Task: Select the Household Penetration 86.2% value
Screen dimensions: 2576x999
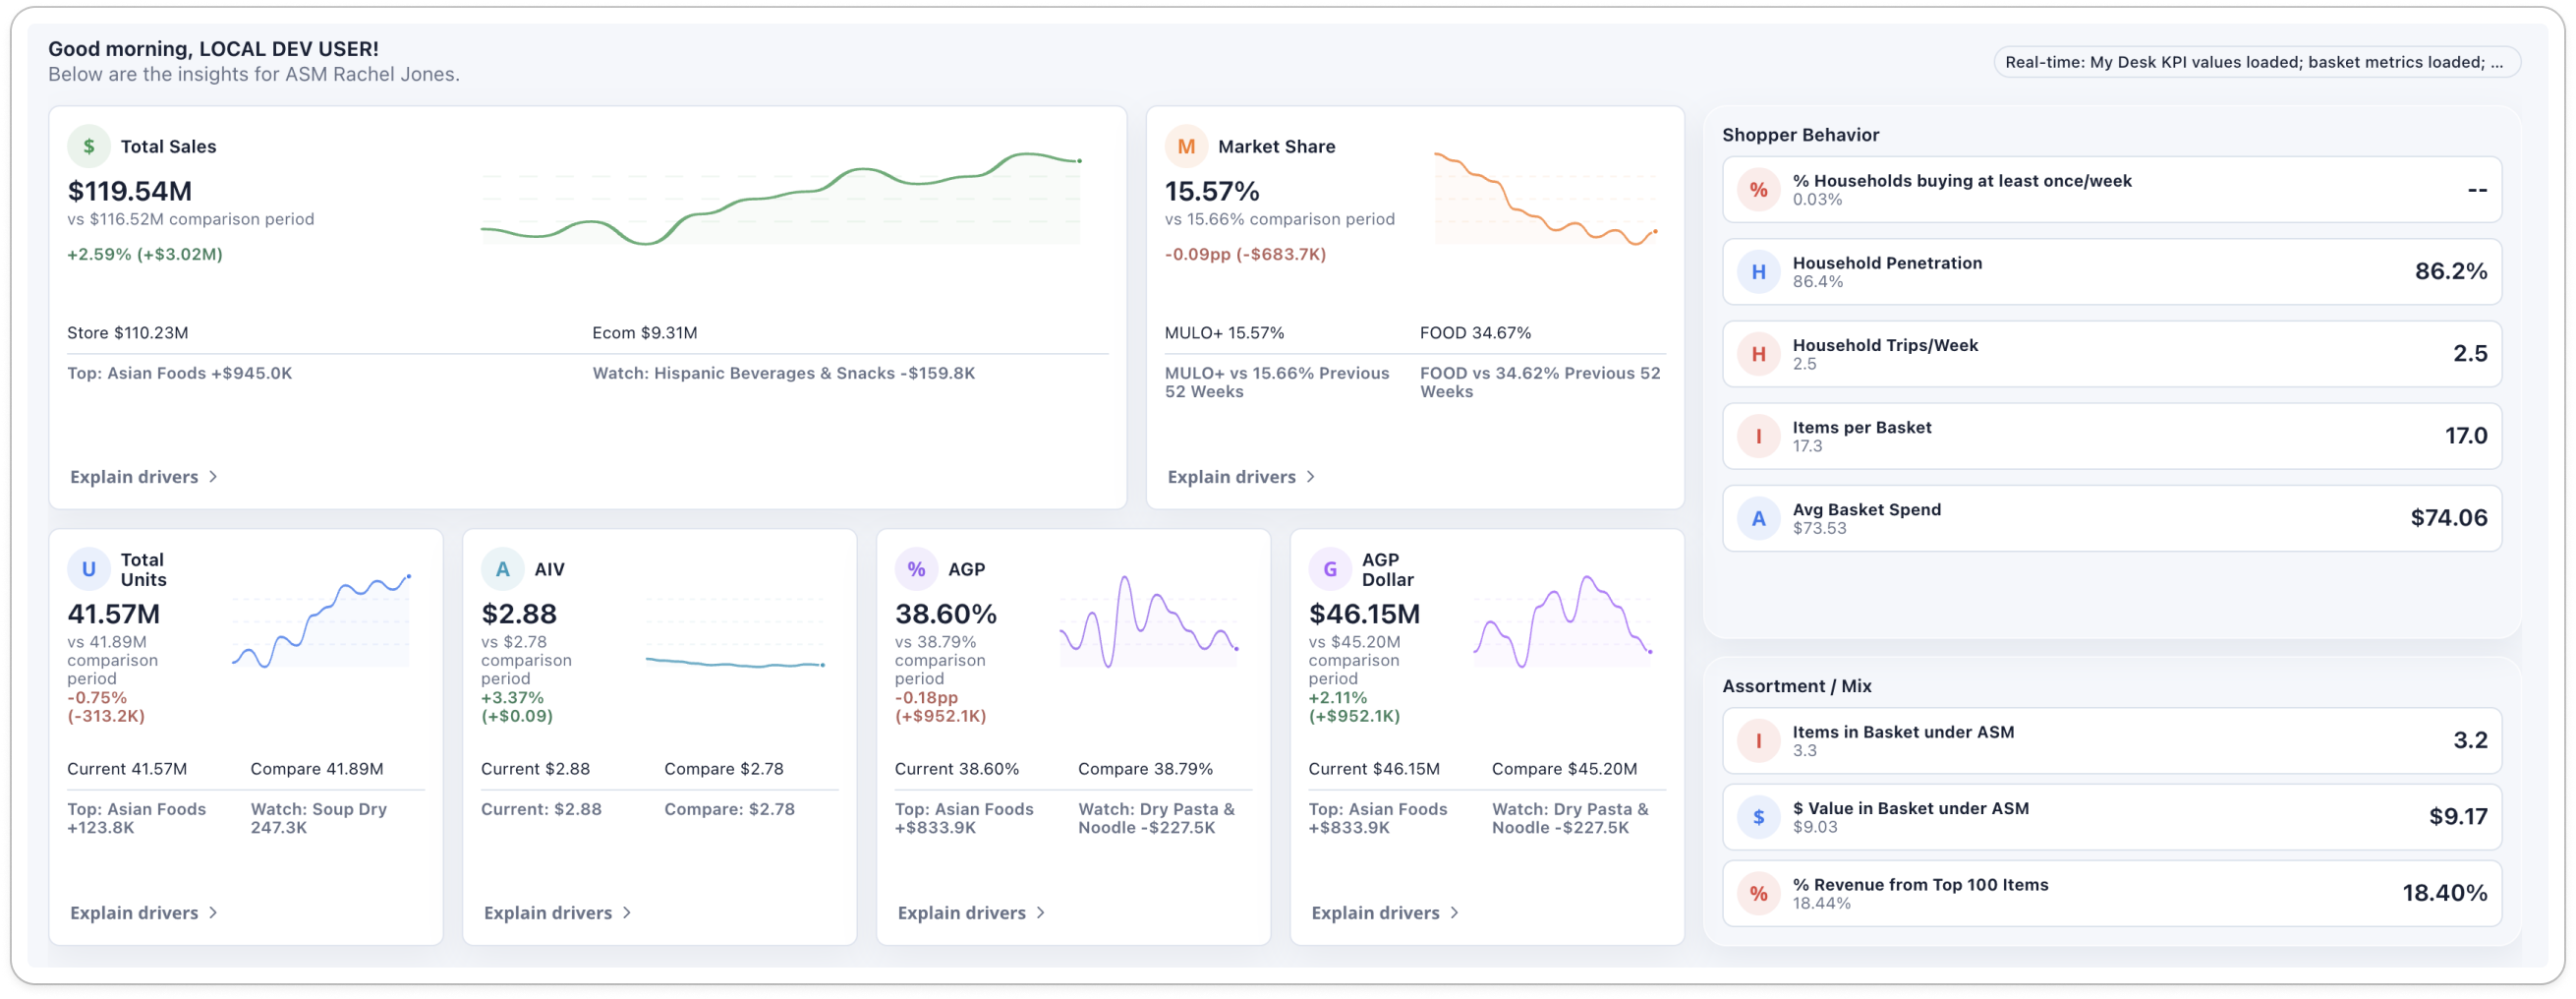Action: pyautogui.click(x=2450, y=272)
